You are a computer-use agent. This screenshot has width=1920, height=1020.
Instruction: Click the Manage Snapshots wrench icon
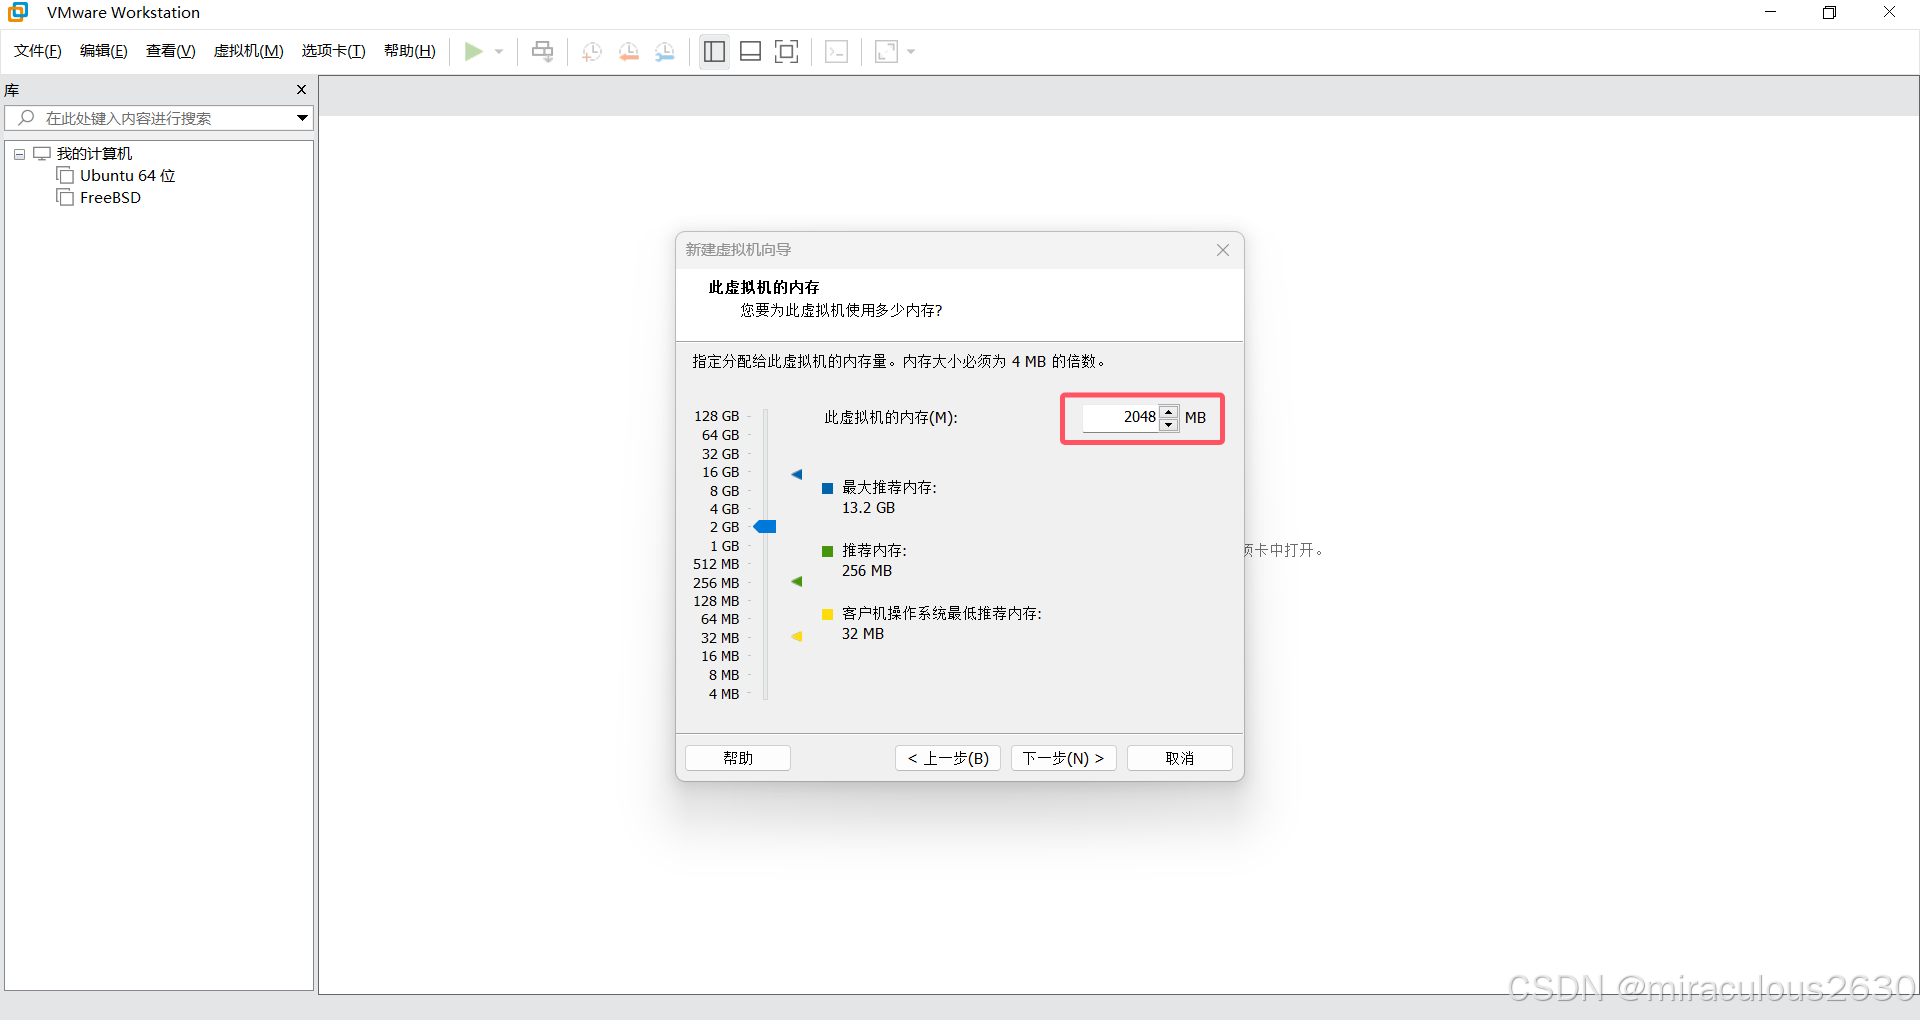(x=665, y=51)
